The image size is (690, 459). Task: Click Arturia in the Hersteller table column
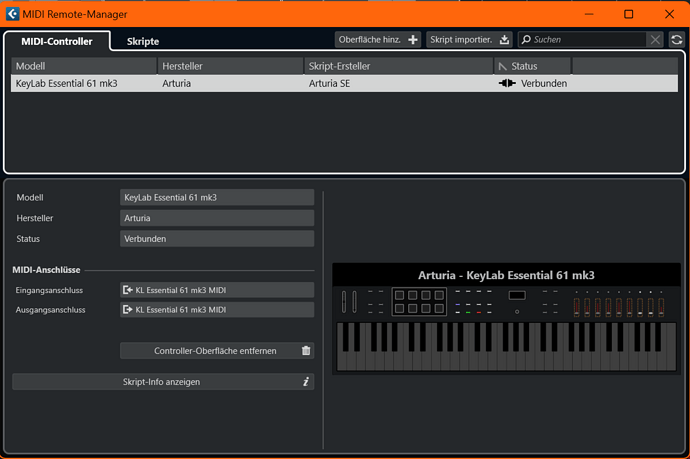click(176, 83)
